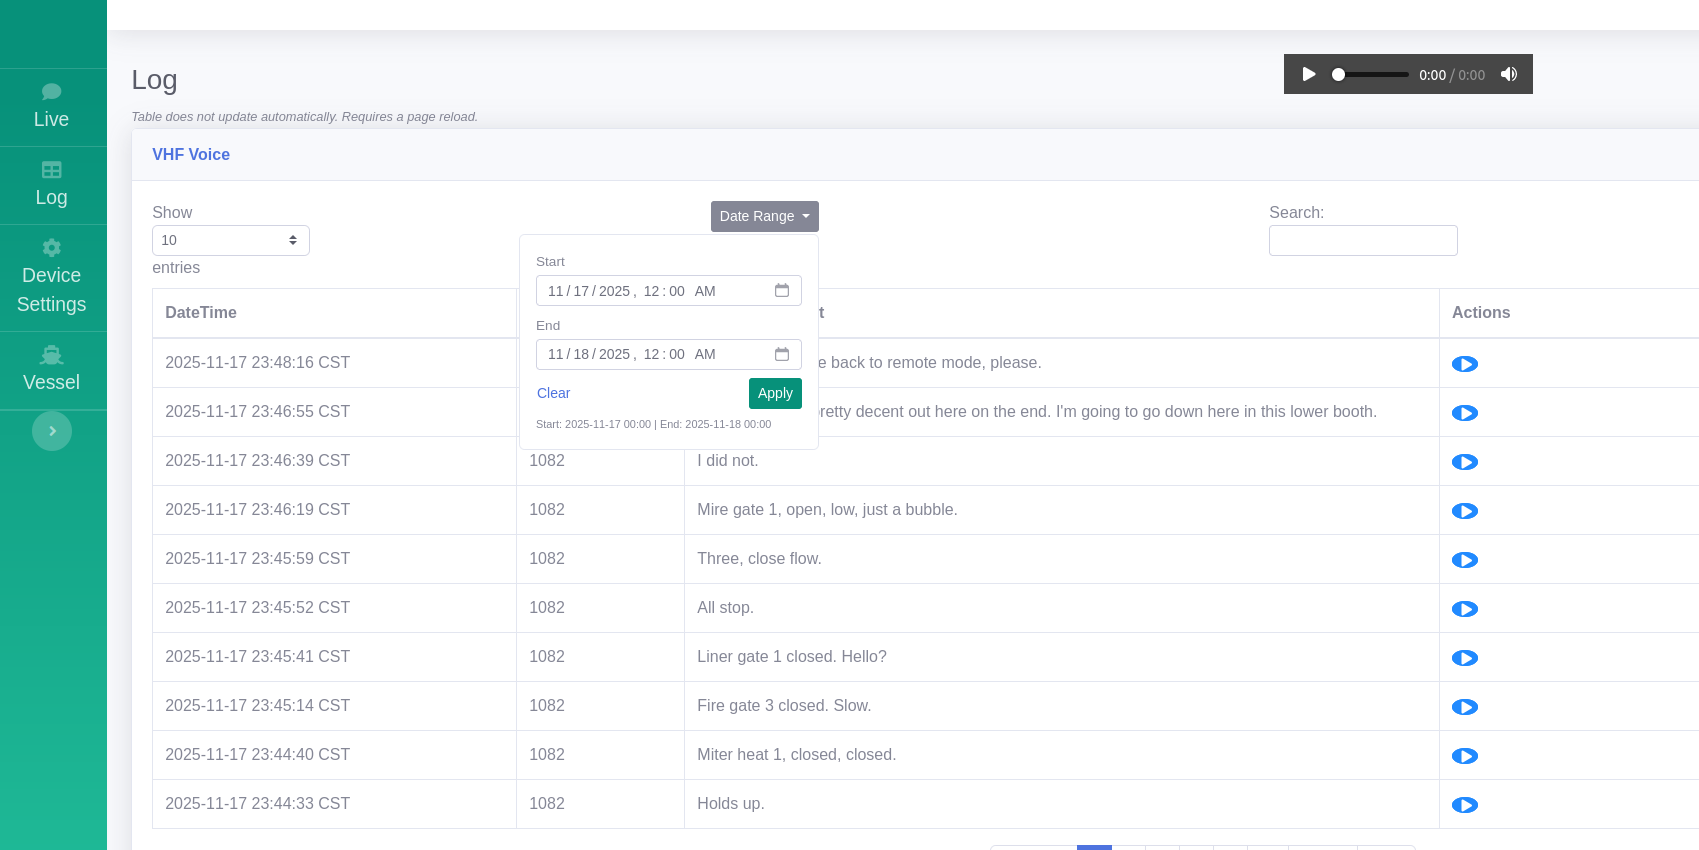Play audio for the 23:48:16 log entry

click(x=1464, y=364)
